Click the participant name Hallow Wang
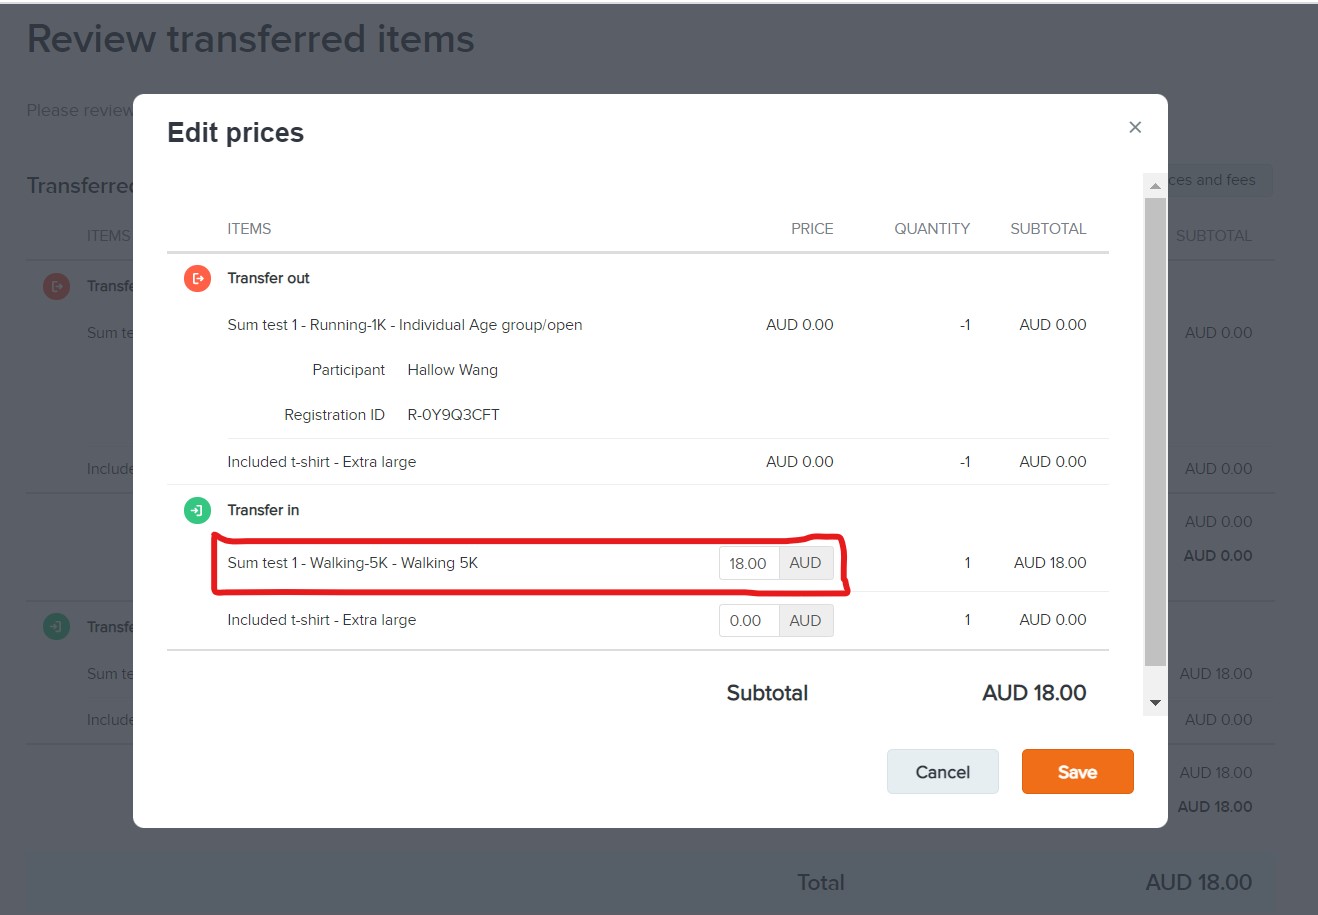Viewport: 1318px width, 915px height. 452,370
